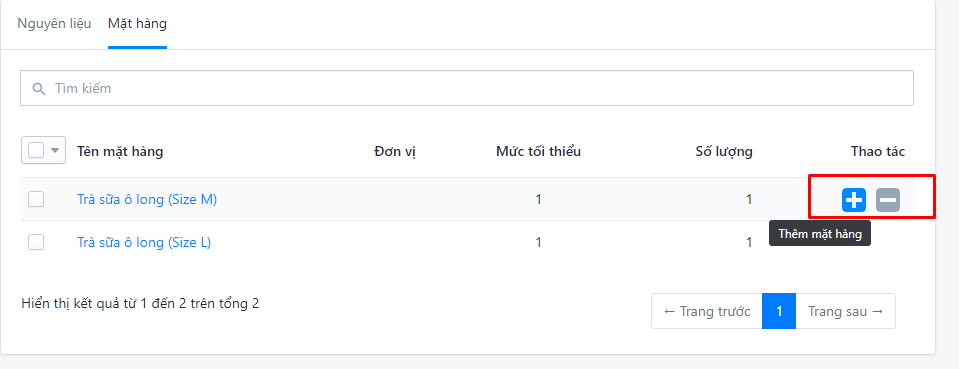Screen dimensions: 959x369
Task: Focus the Tìm kiếm search field
Action: click(x=467, y=88)
